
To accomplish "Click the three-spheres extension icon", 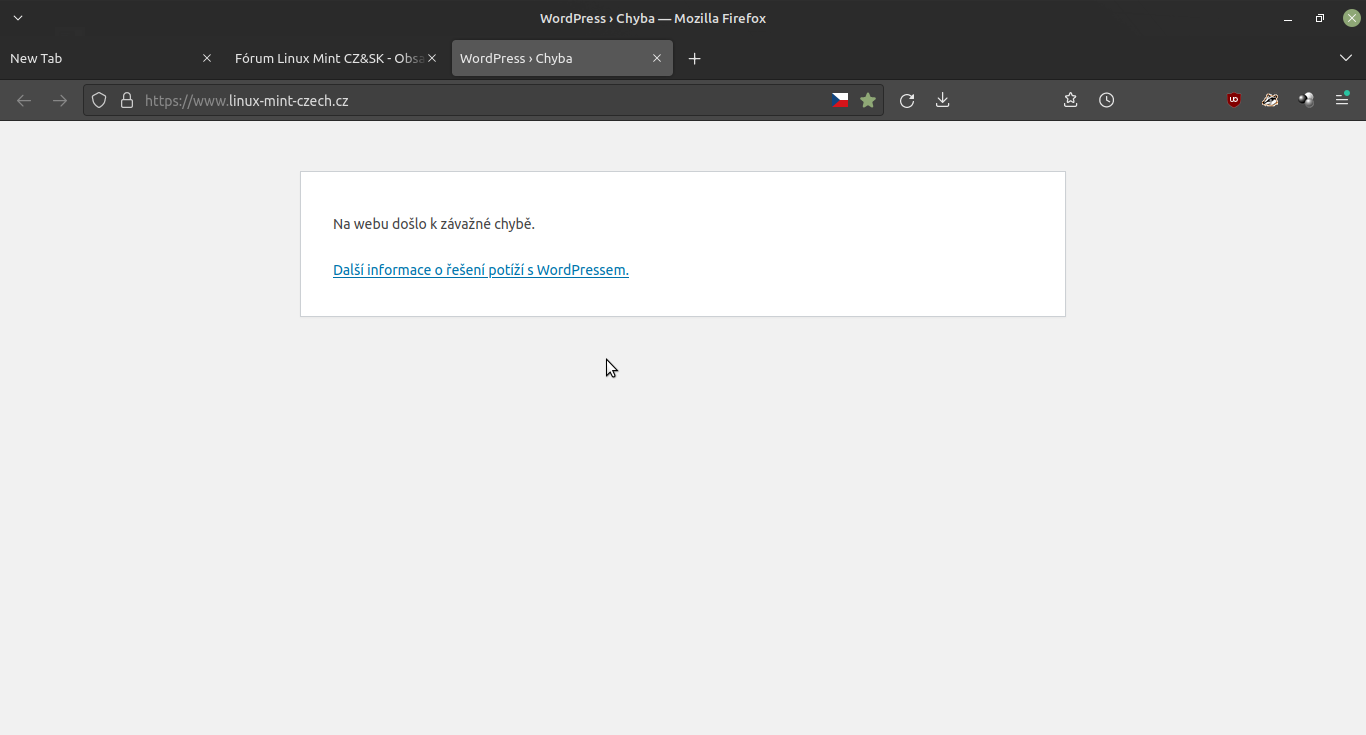I will pyautogui.click(x=1306, y=100).
